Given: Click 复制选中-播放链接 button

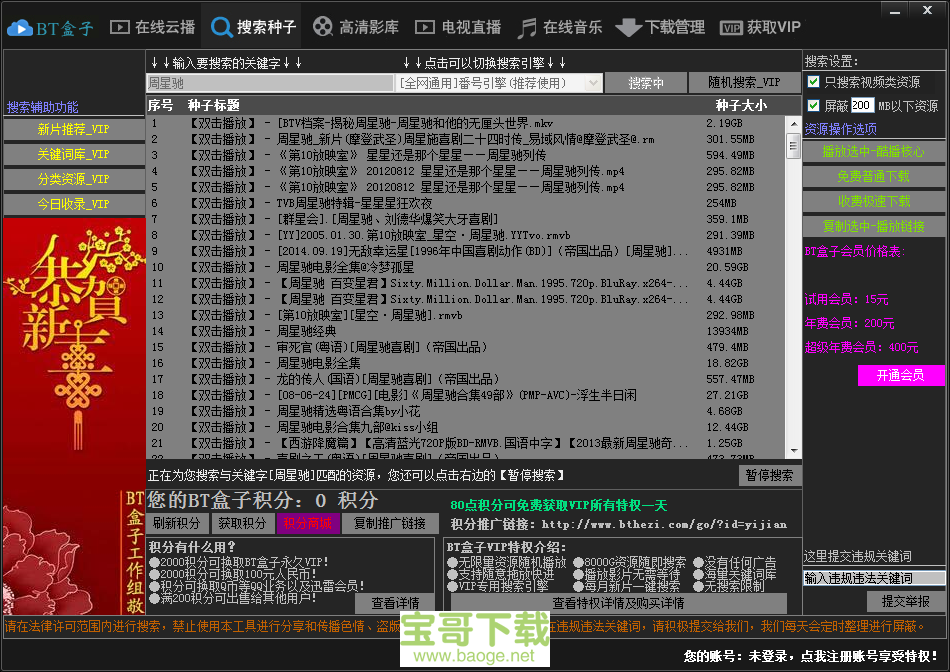Looking at the screenshot, I should pyautogui.click(x=873, y=226).
